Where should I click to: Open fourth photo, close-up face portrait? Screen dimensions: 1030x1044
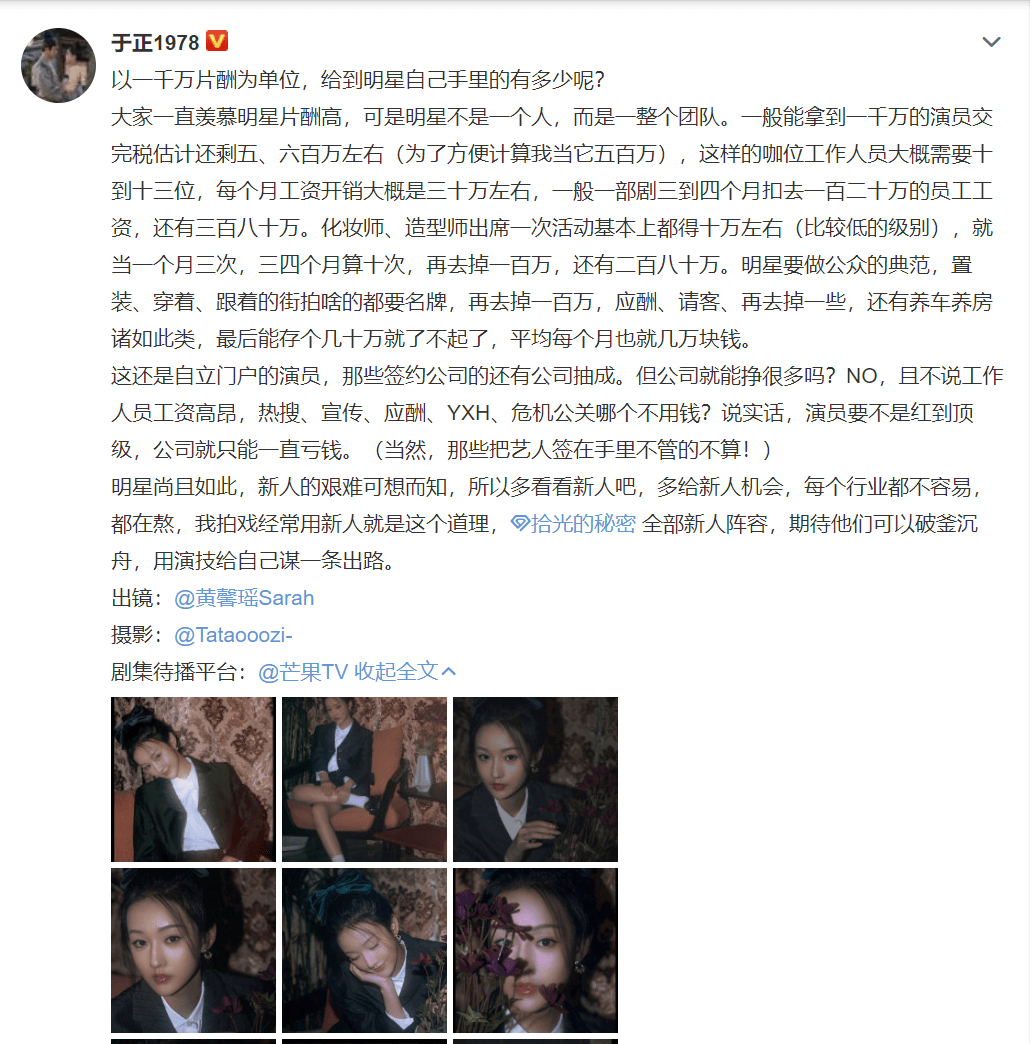[193, 950]
